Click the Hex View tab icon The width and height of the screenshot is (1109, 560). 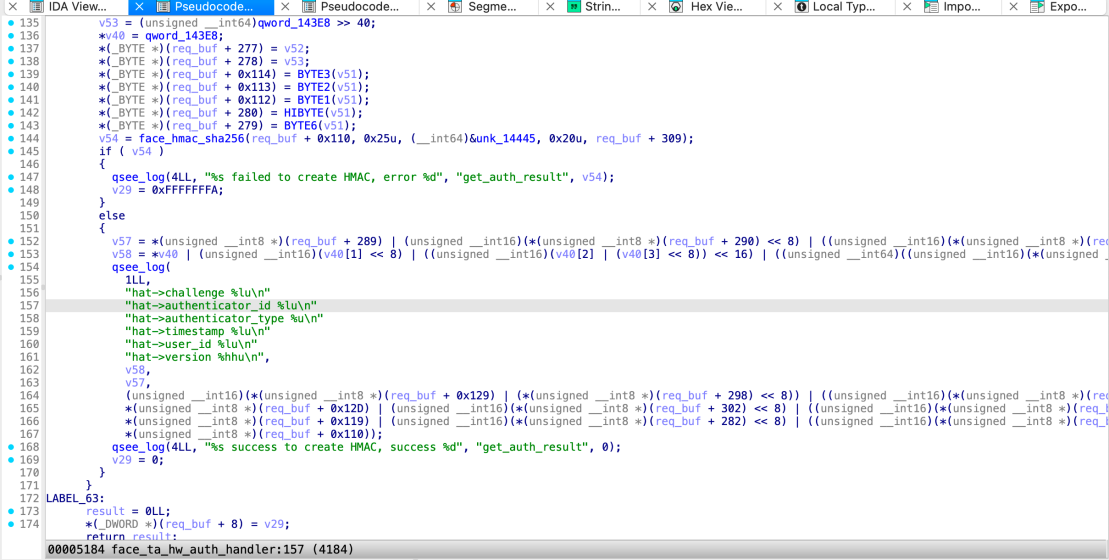(x=676, y=7)
